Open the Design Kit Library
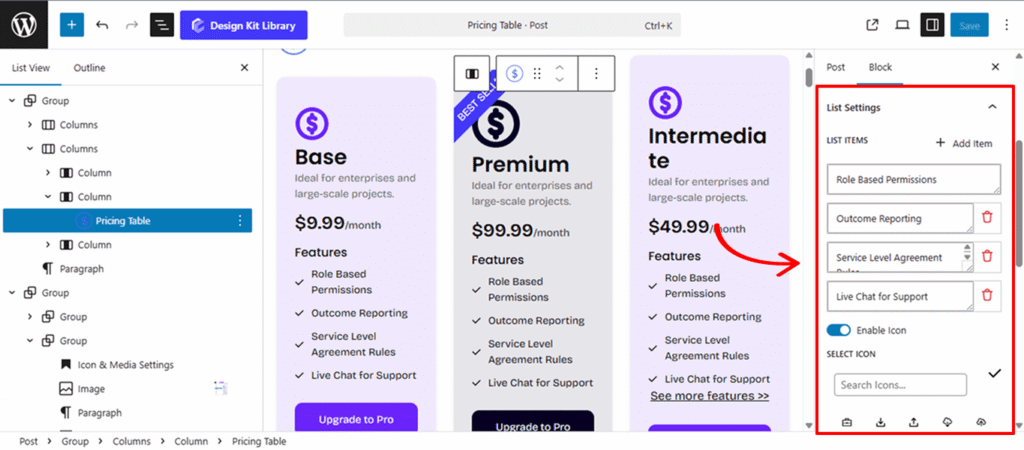 pyautogui.click(x=244, y=25)
